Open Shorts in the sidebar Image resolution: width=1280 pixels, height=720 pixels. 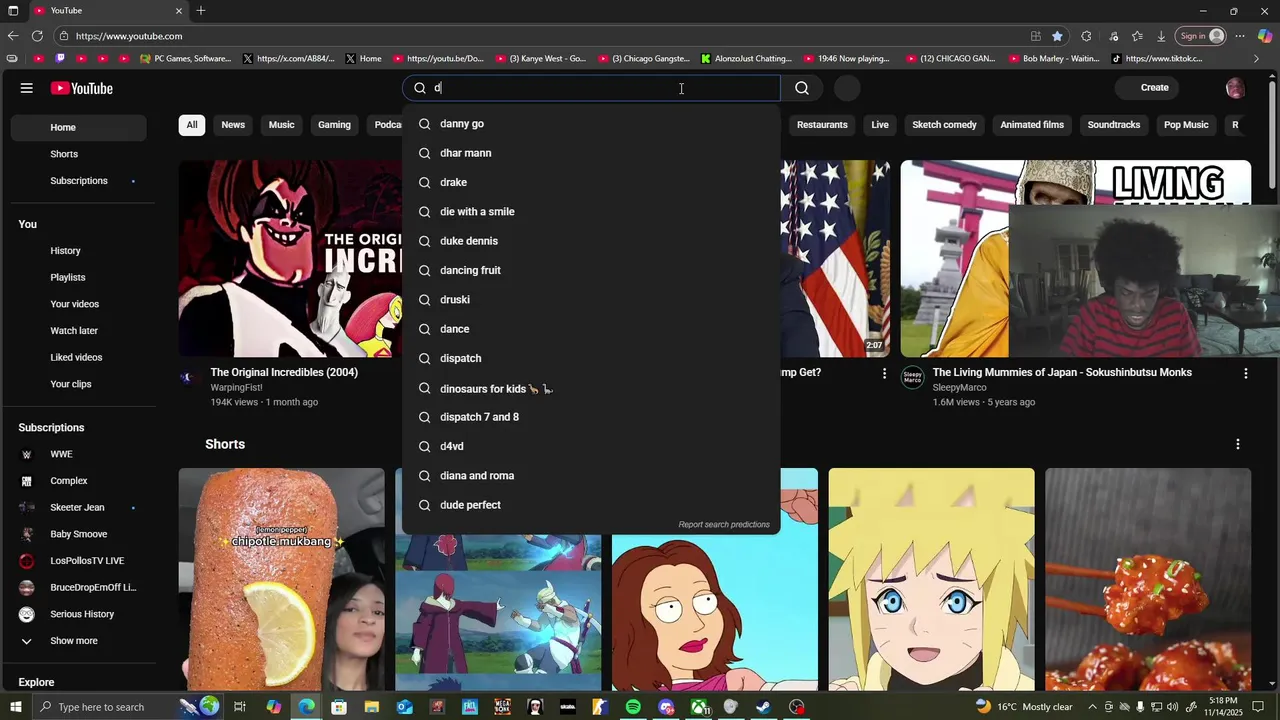click(78, 154)
